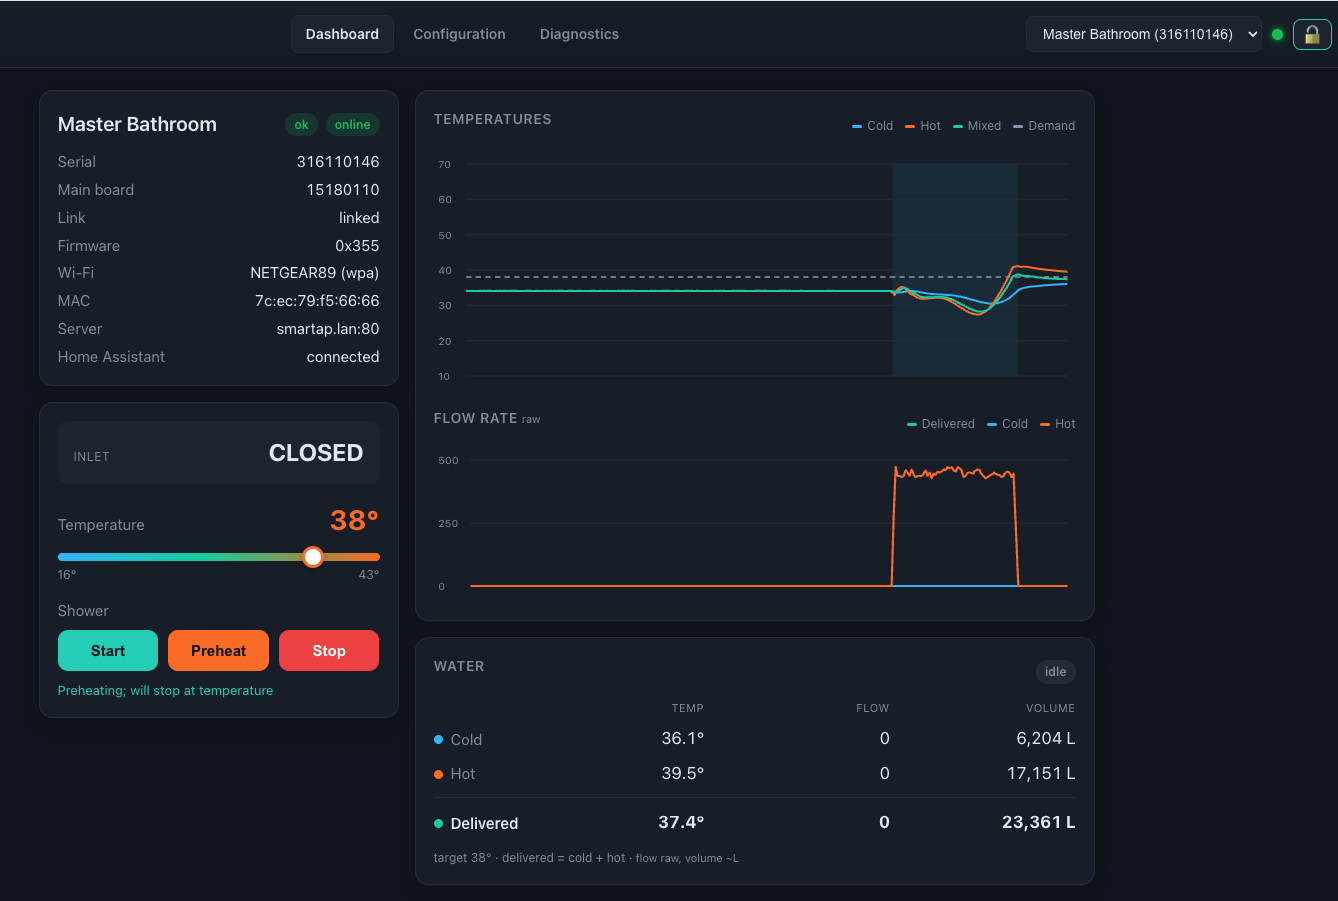Open the Master Bathroom device dropdown
Viewport: 1338px width, 901px height.
(1144, 34)
